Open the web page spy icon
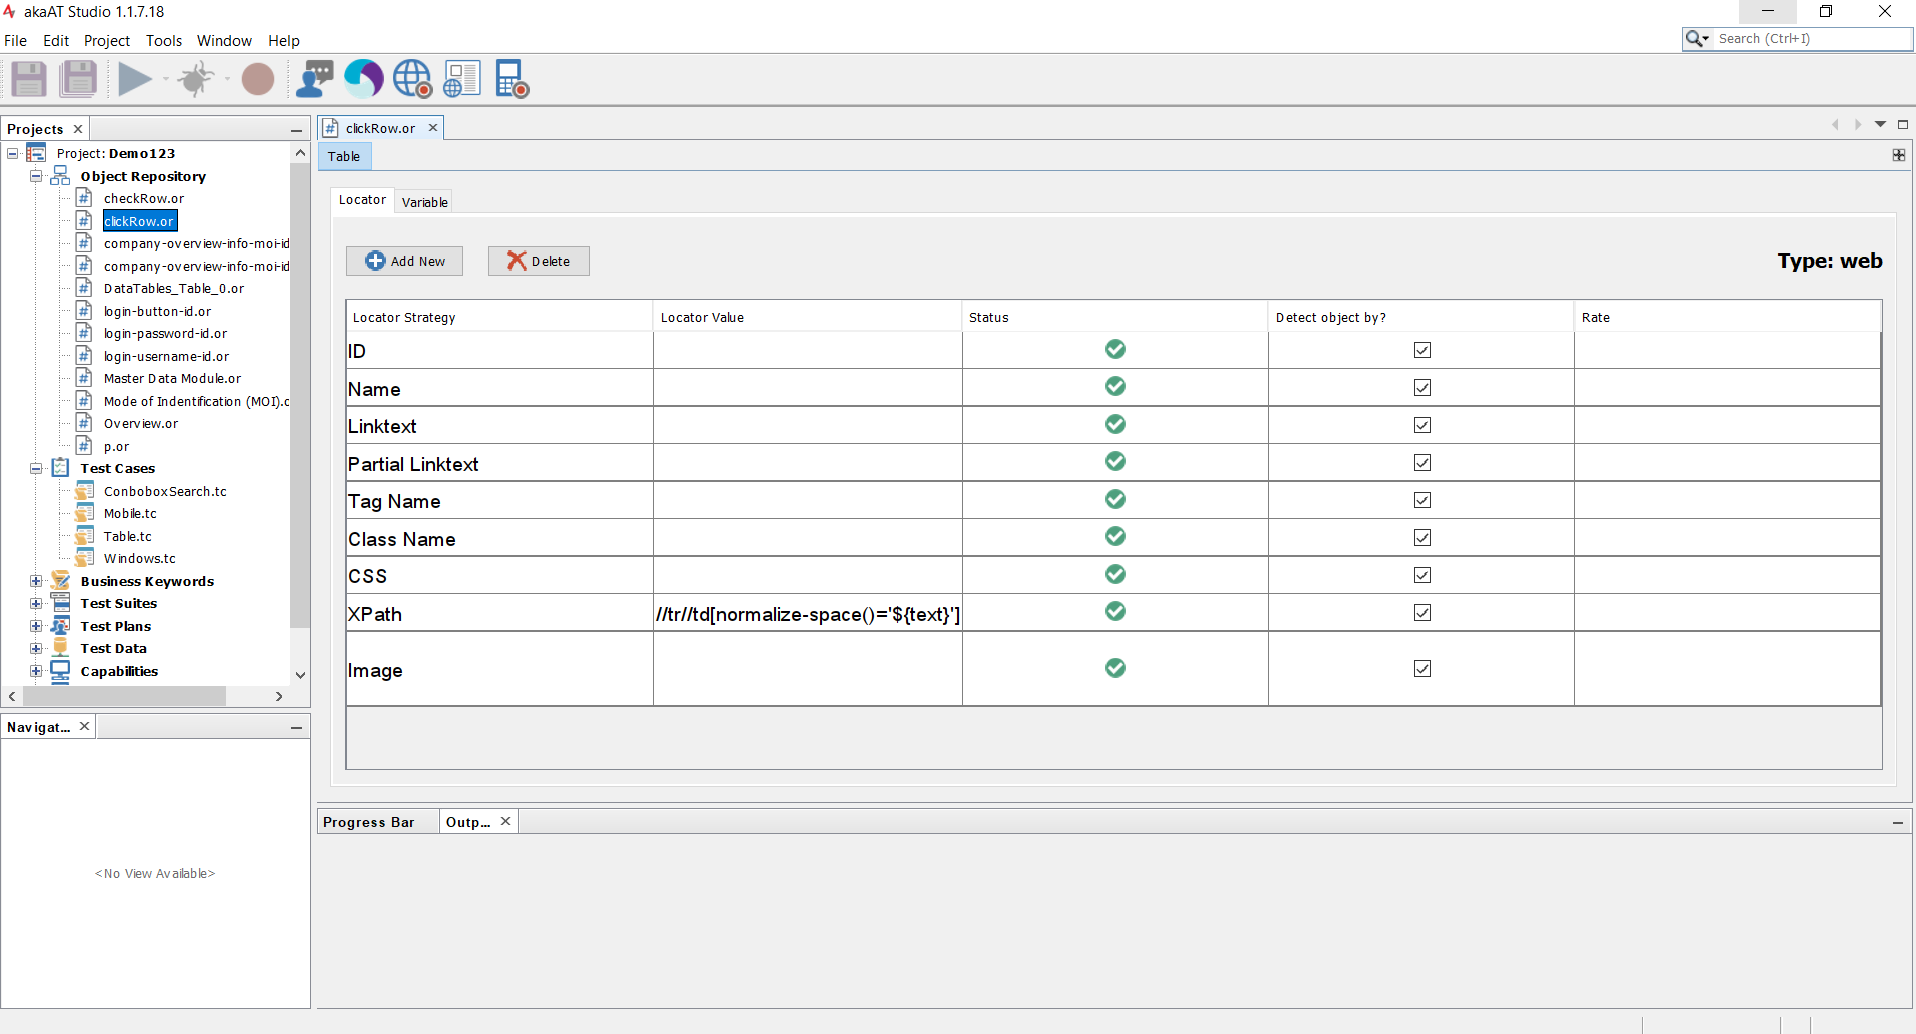The image size is (1916, 1034). 462,79
